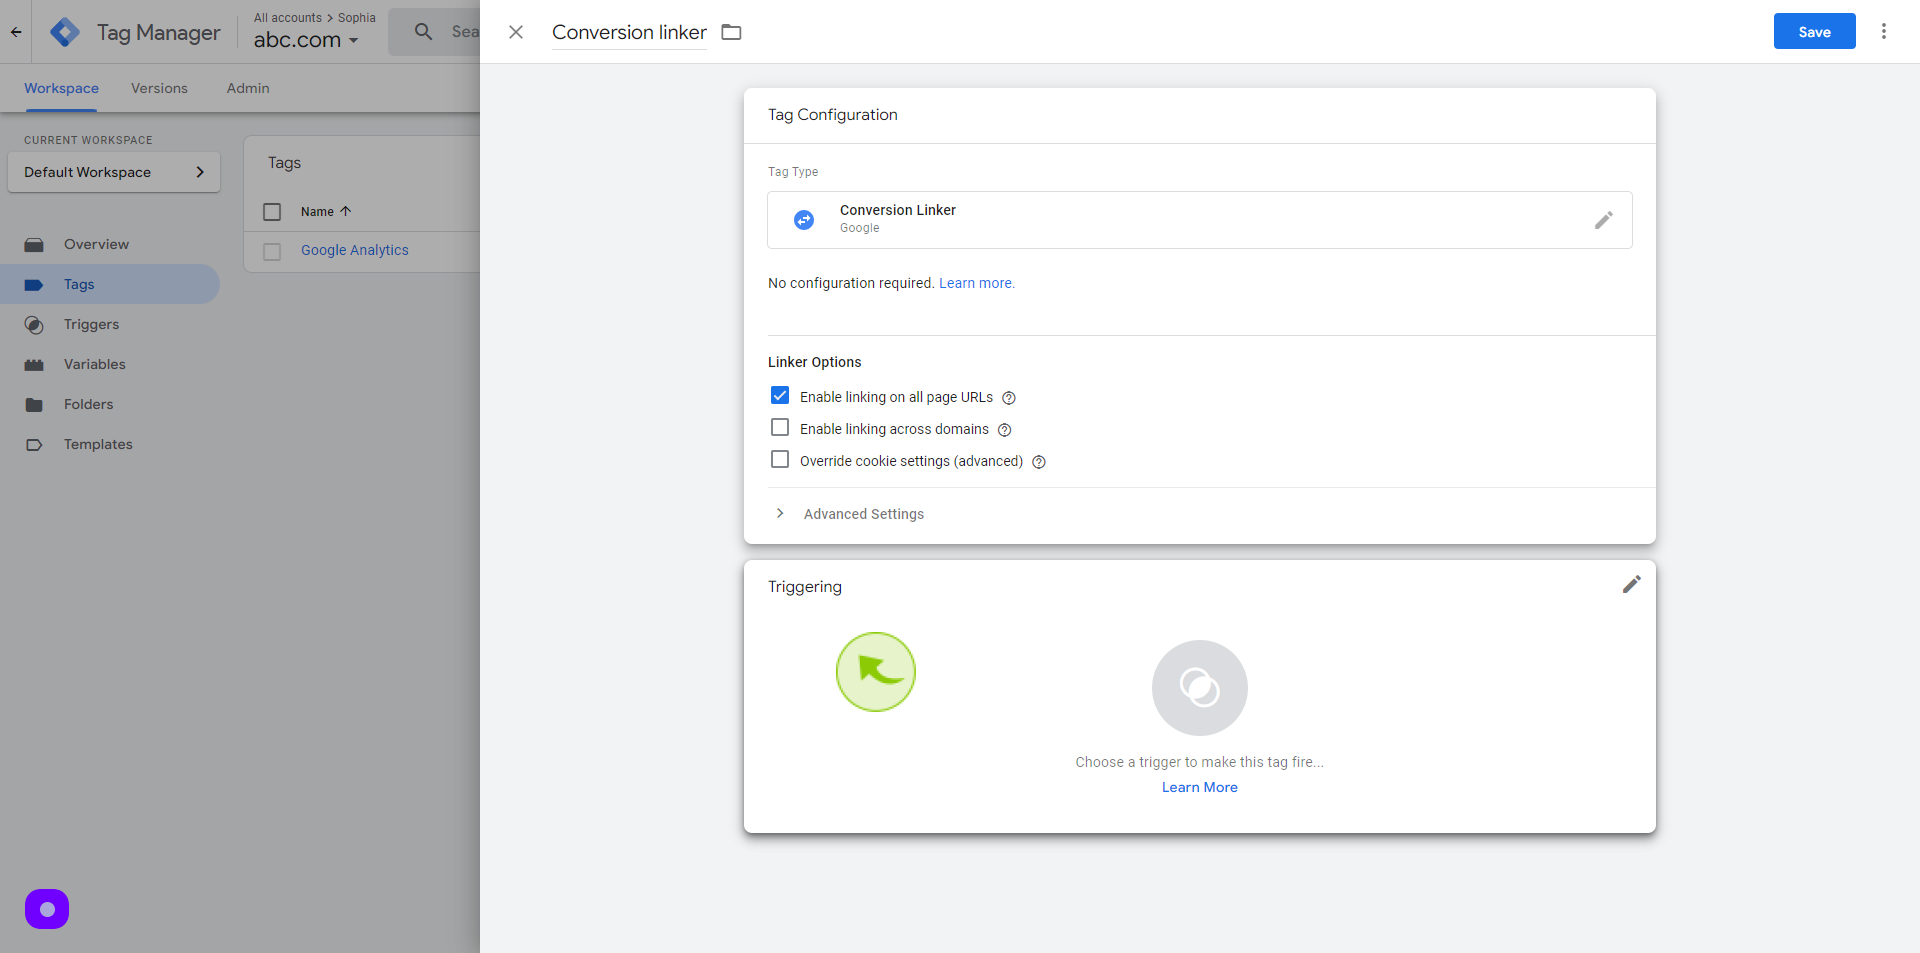Click the Conversion Linker tag type icon
Screen dimensions: 1920x953
[x=804, y=220]
